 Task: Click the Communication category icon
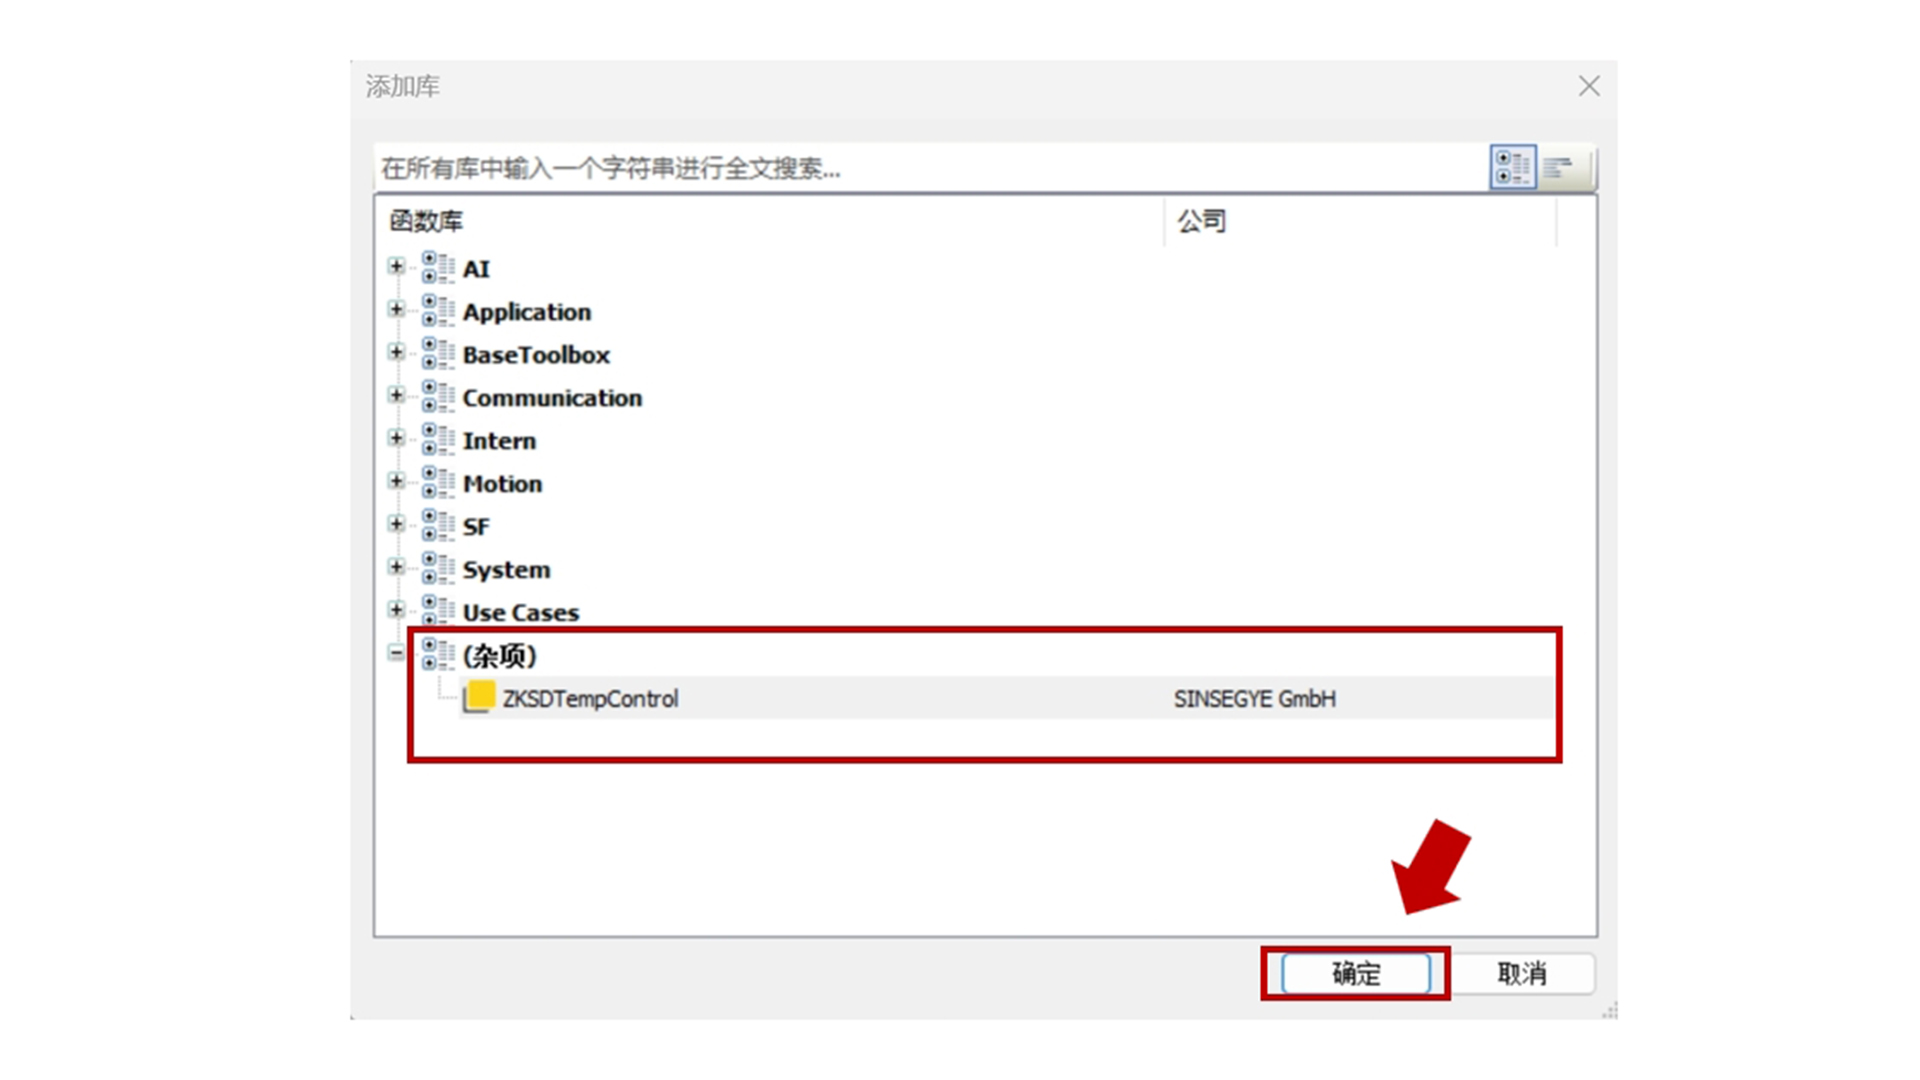point(437,397)
